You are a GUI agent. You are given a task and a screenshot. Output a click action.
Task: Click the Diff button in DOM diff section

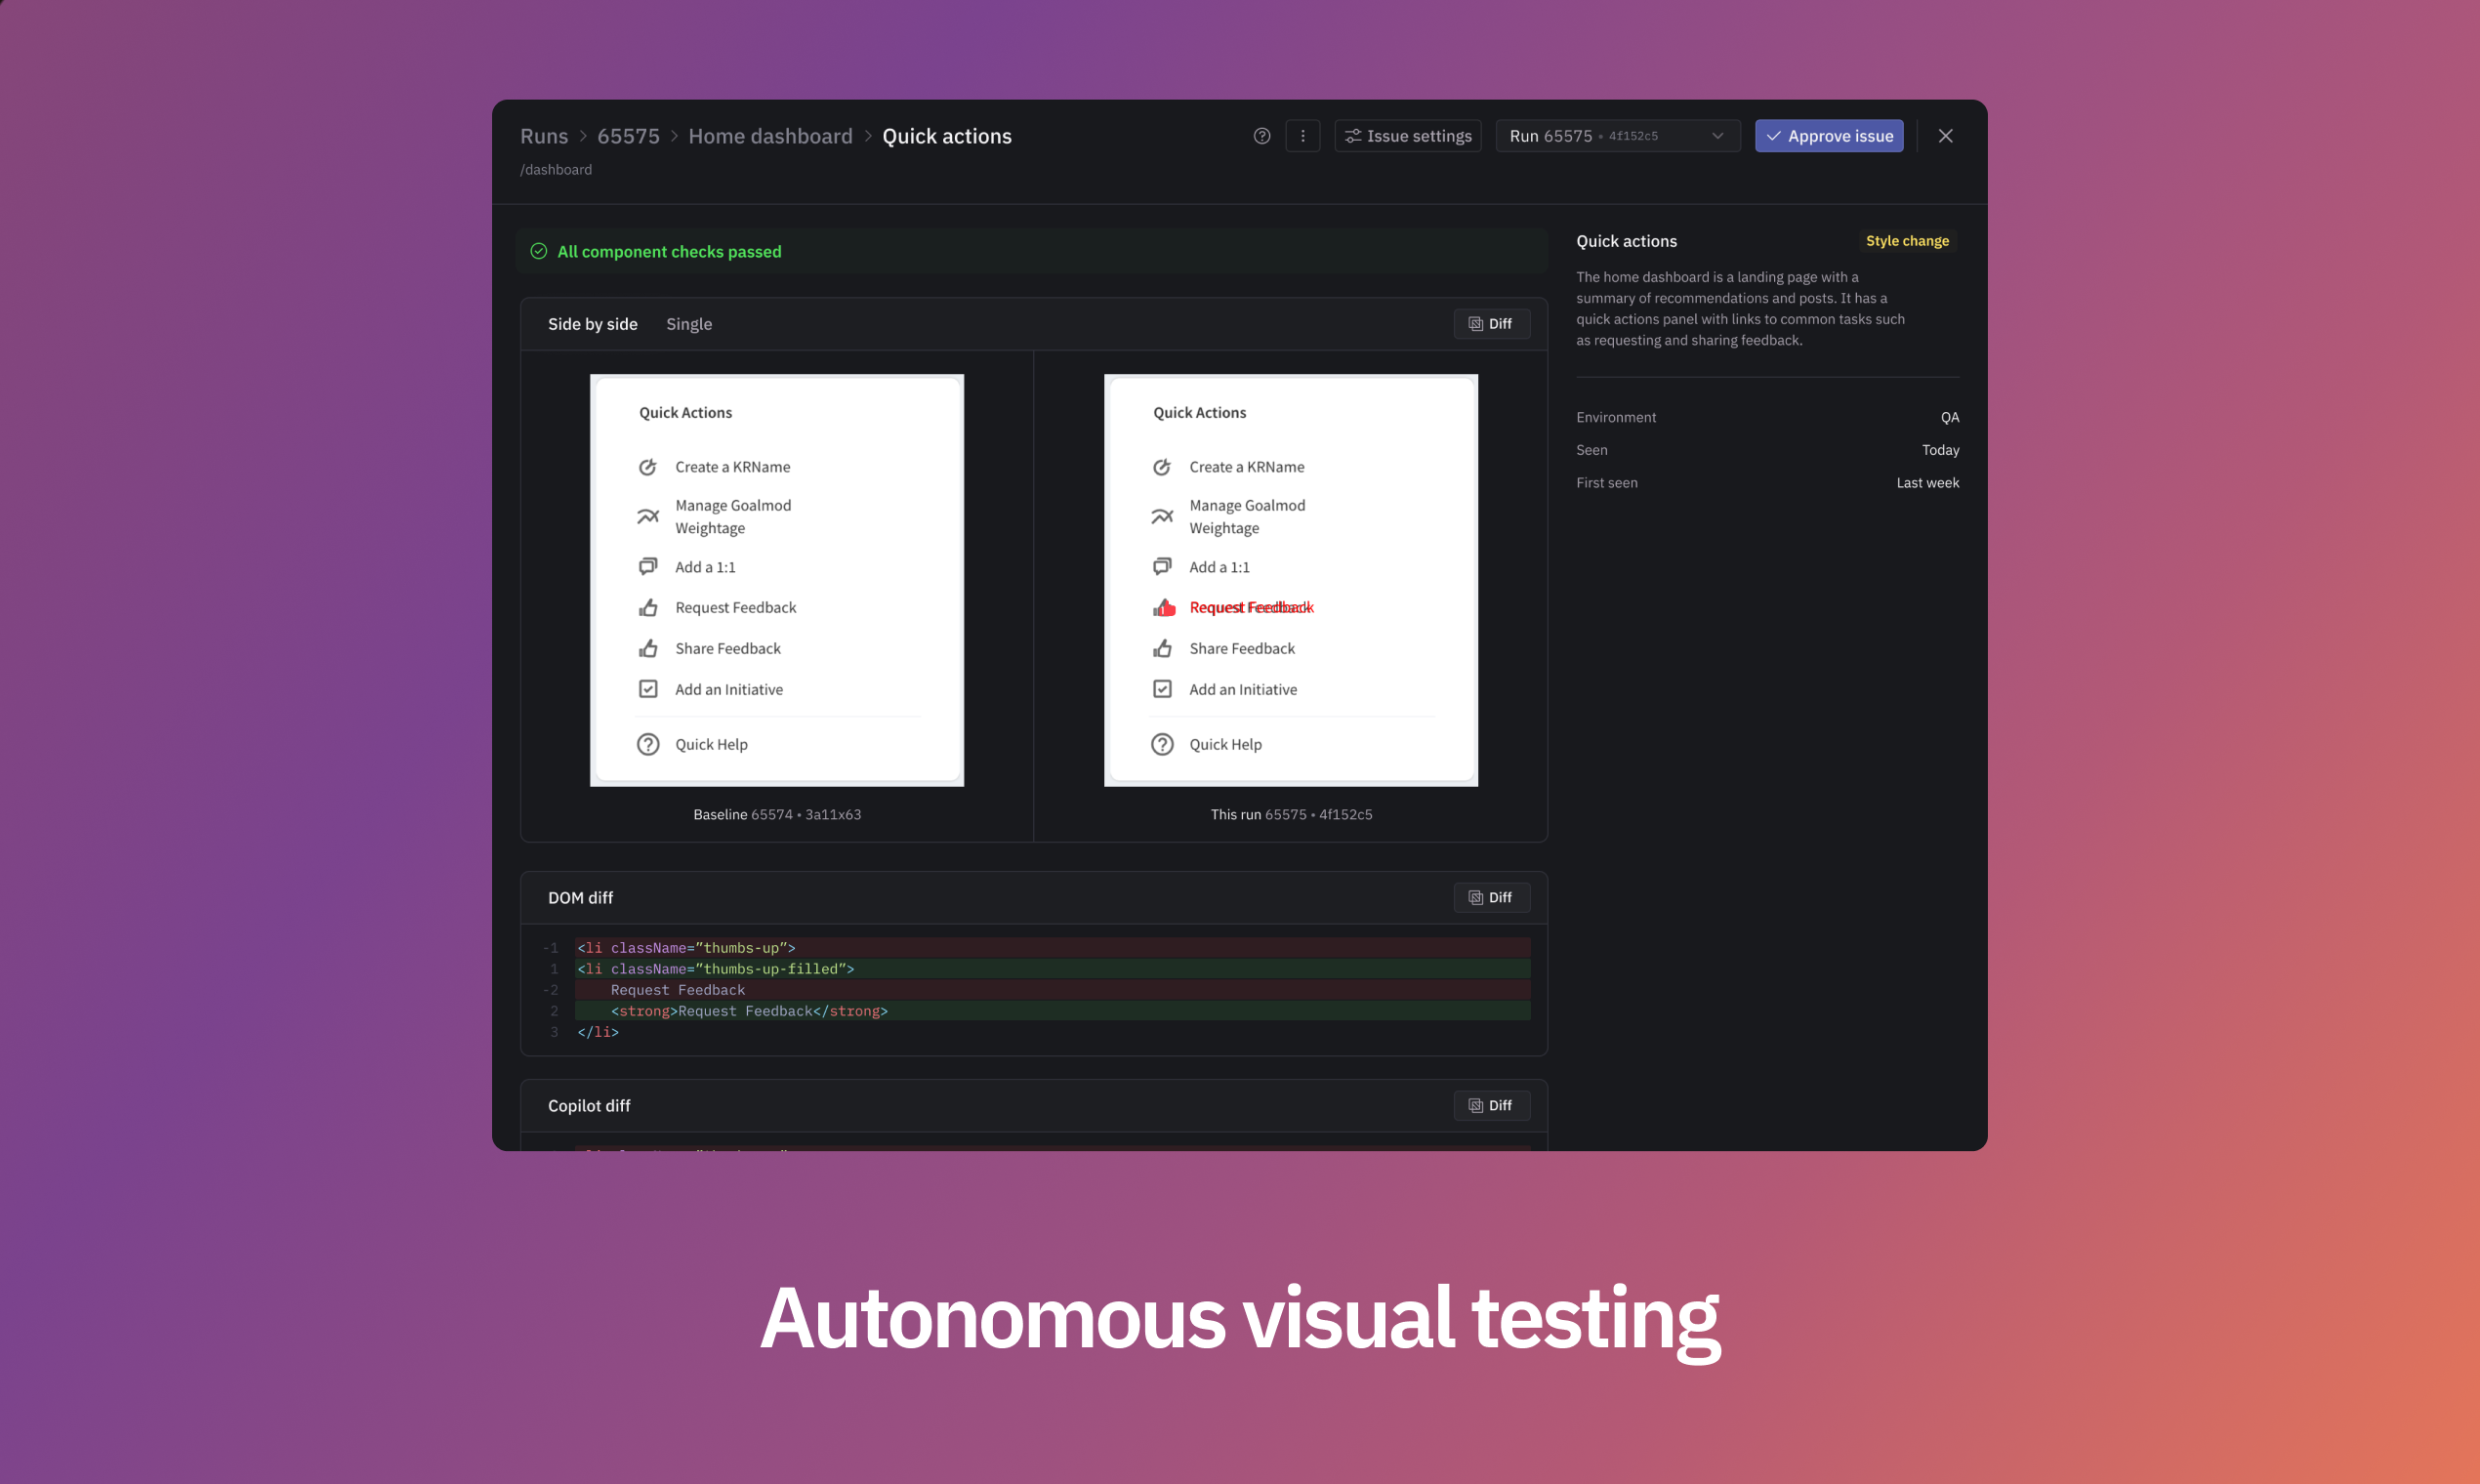(x=1491, y=897)
